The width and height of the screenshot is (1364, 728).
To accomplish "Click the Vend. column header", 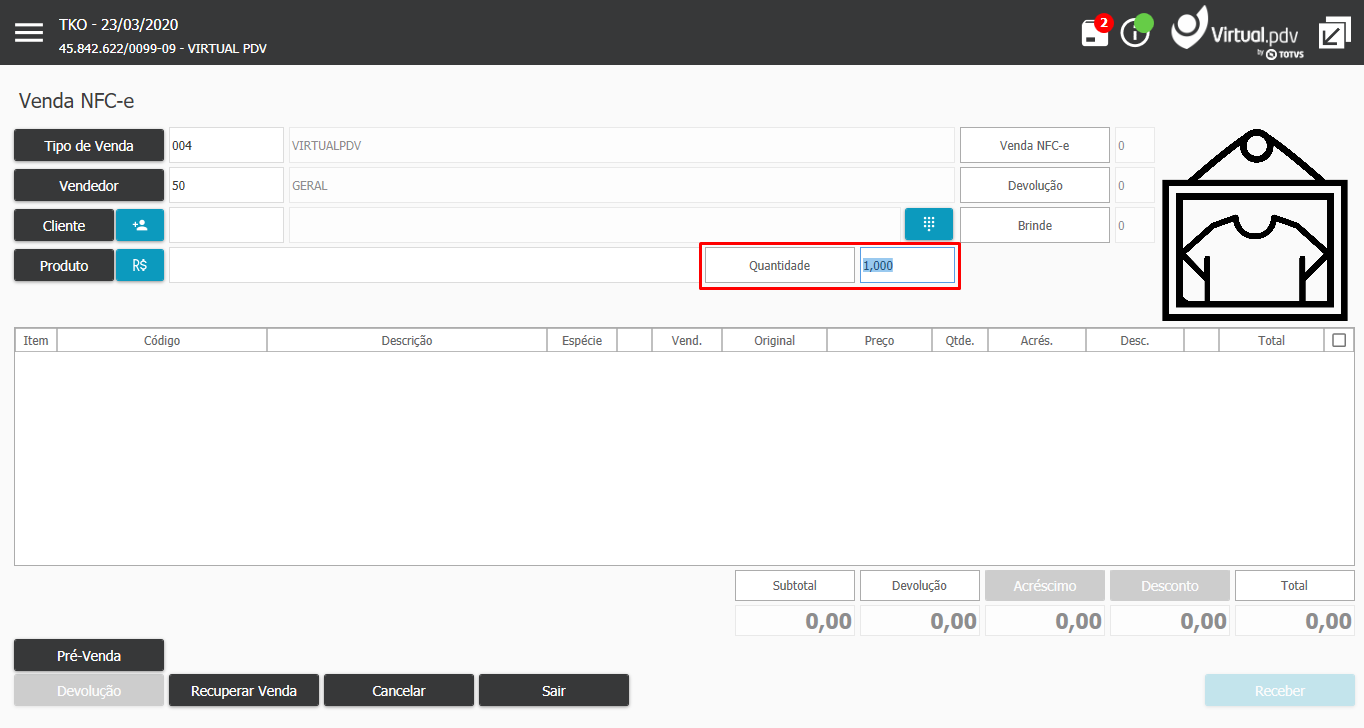I will coord(687,340).
